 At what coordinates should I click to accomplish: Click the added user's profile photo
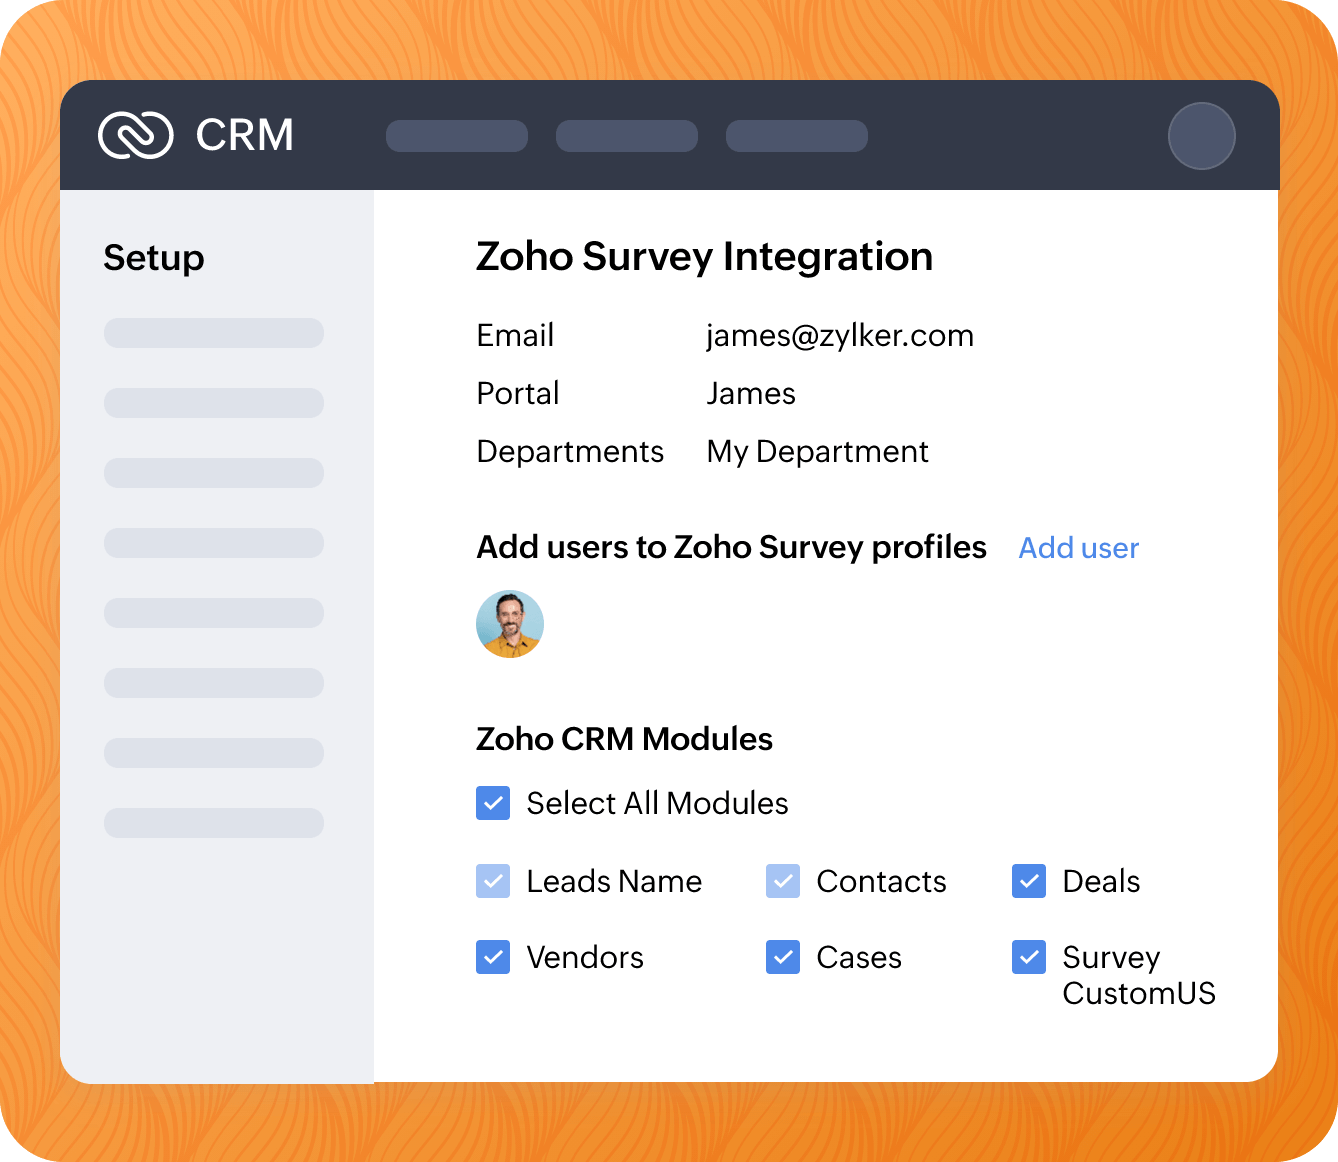(x=510, y=624)
